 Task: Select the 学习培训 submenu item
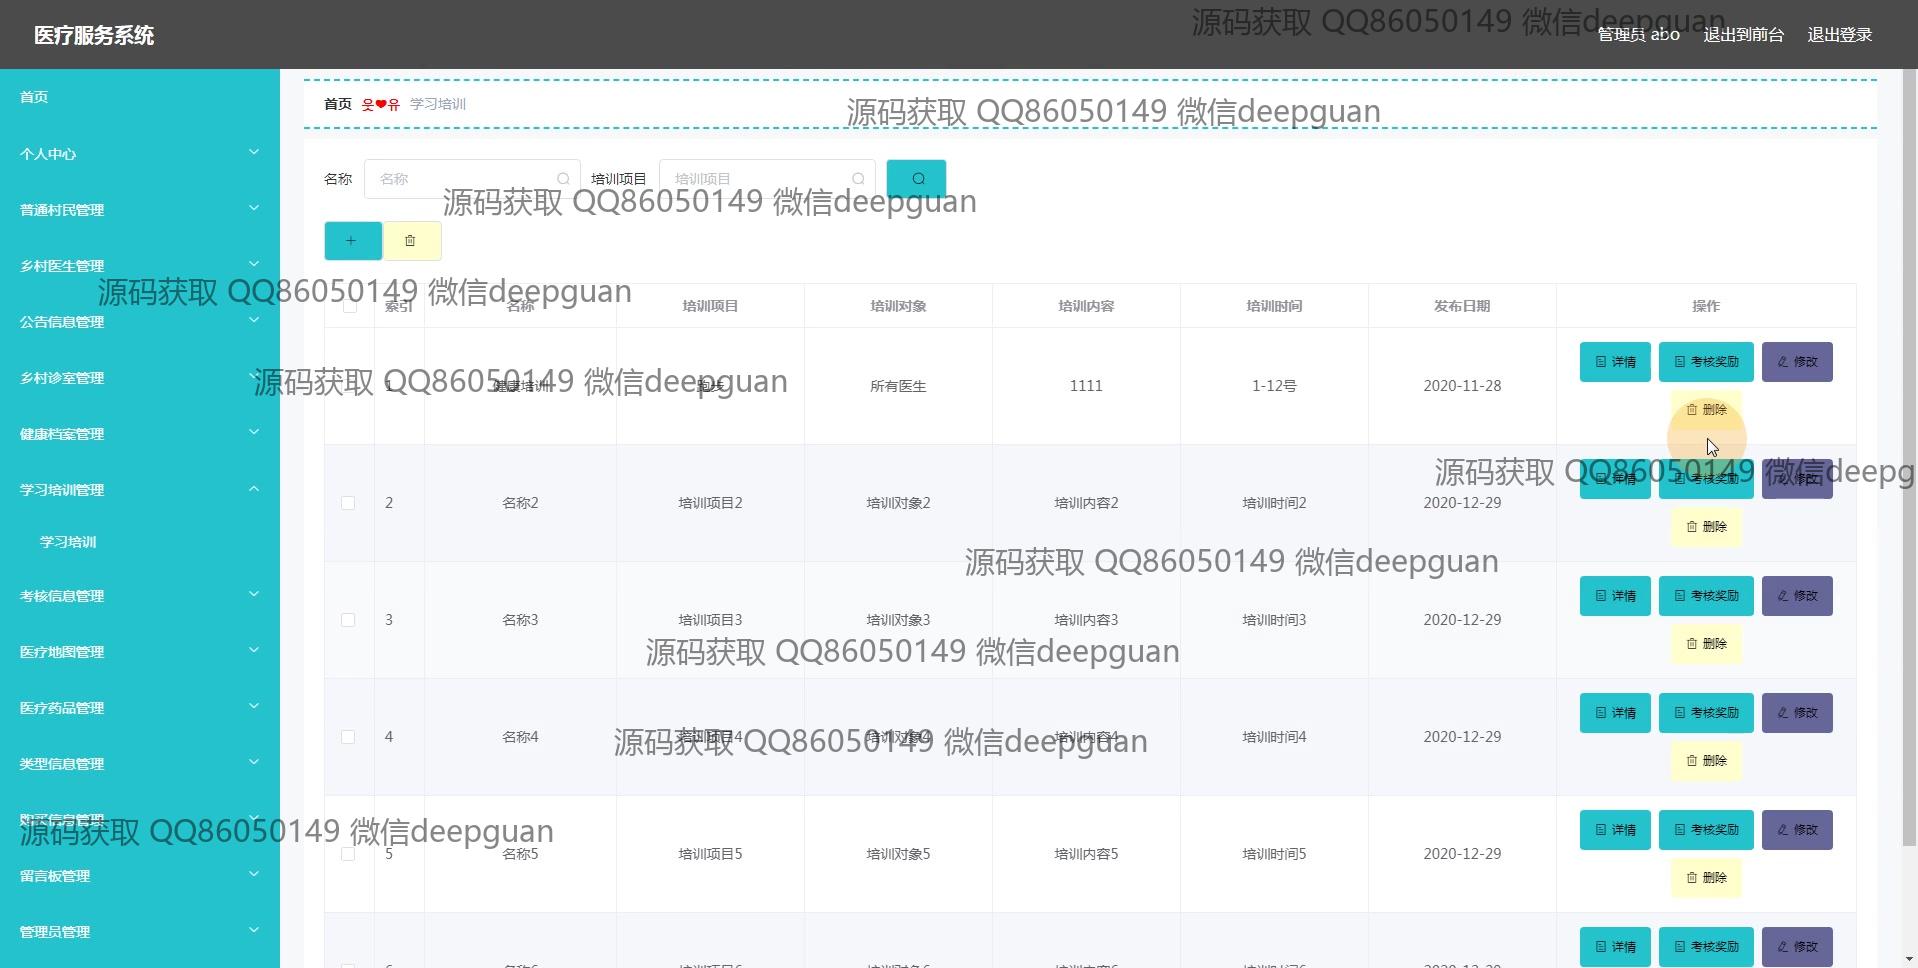pos(140,542)
